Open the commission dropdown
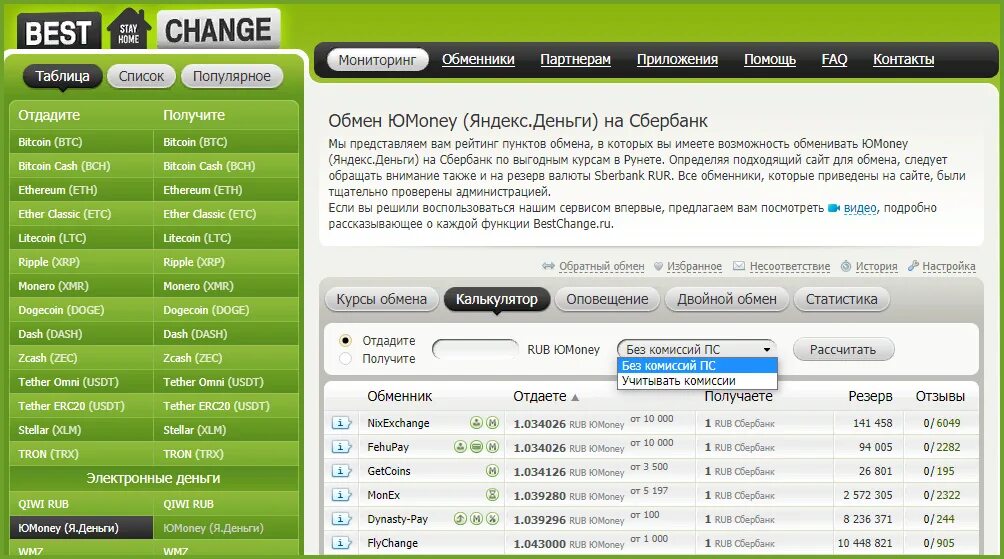Screen dimensions: 1004x559 697,350
